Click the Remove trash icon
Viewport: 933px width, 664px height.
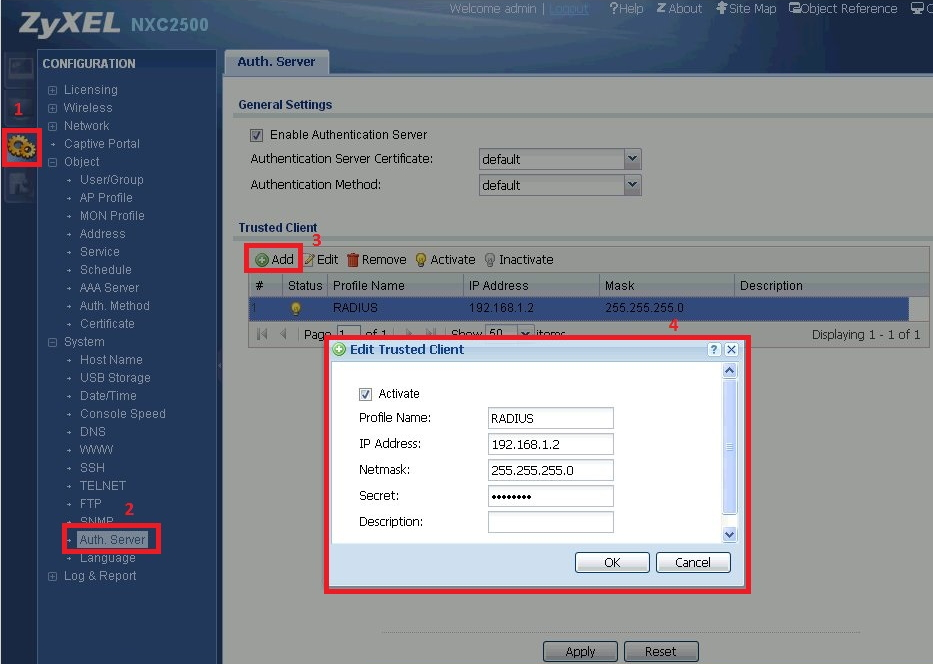[353, 260]
